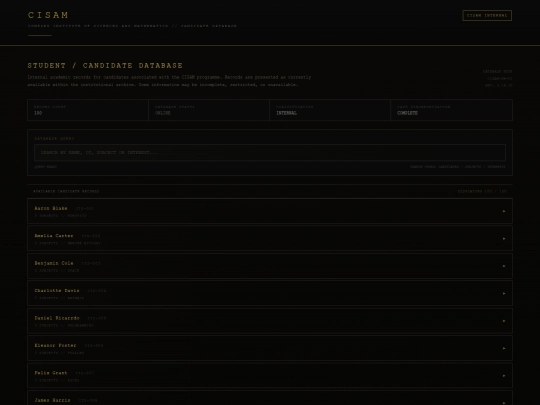Click the CISAM logo title
Screen dimensions: 540x405
coord(48,15)
